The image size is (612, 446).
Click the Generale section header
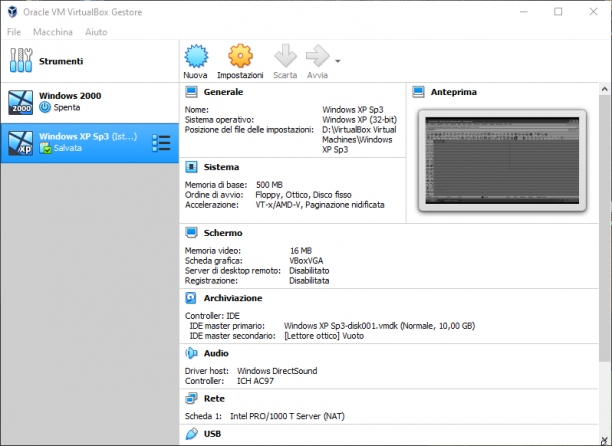[x=223, y=92]
